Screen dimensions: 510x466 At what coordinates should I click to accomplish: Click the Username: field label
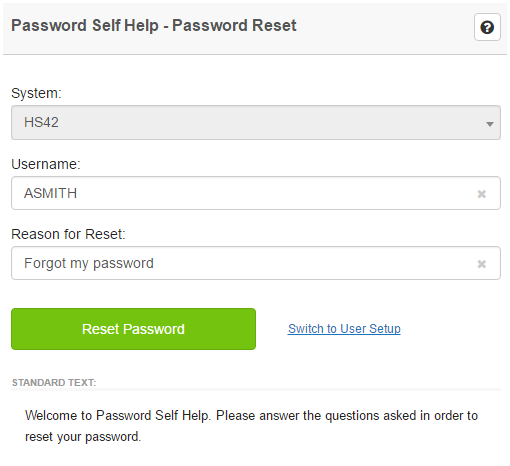click(46, 164)
